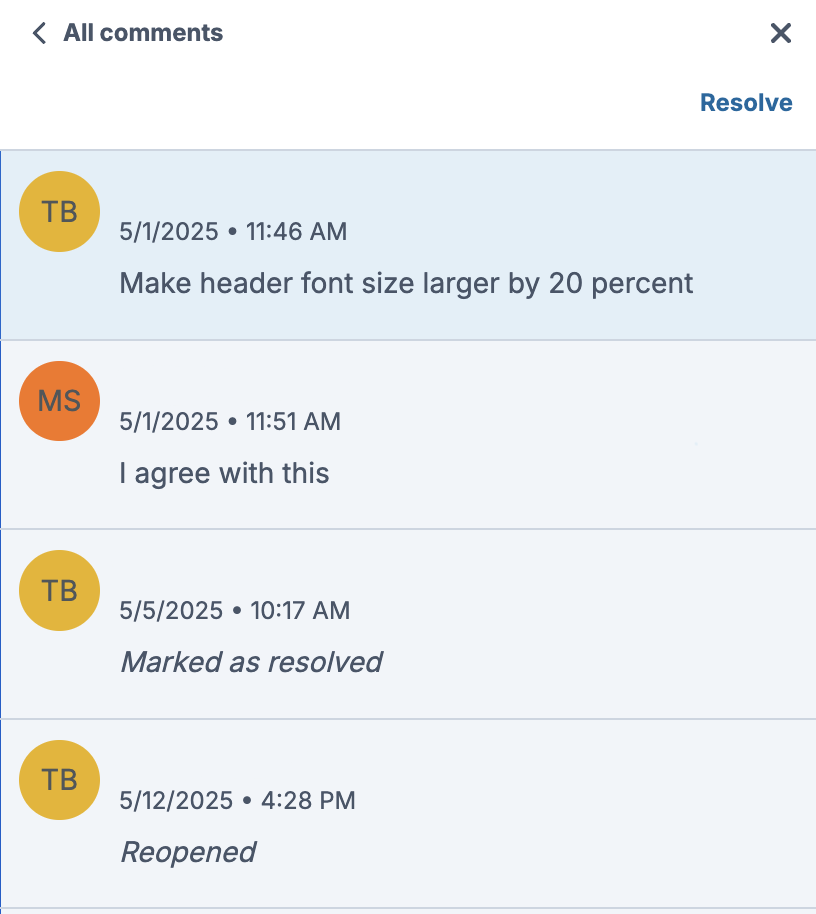Viewport: 816px width, 914px height.
Task: Select TB avatar on the Reopened entry
Action: 59,780
